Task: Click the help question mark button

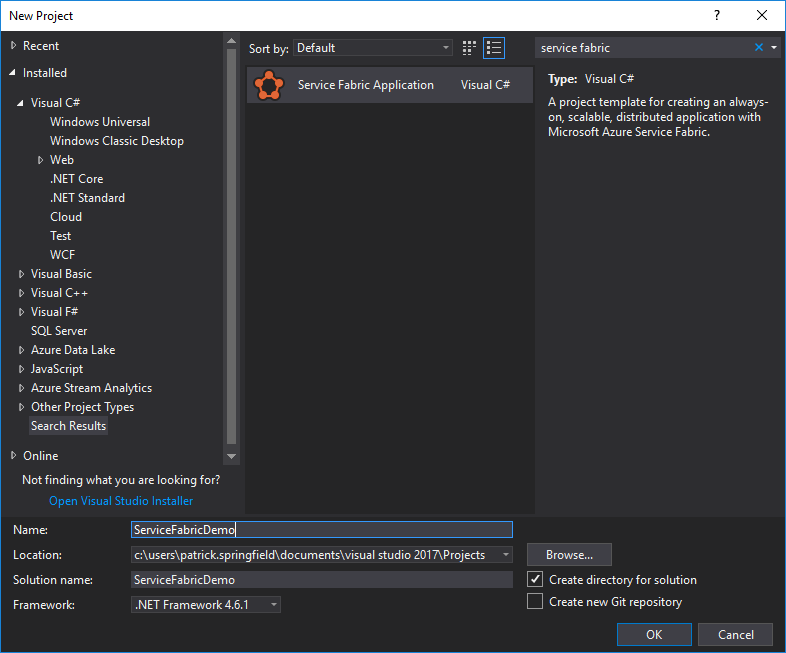Action: pyautogui.click(x=717, y=15)
